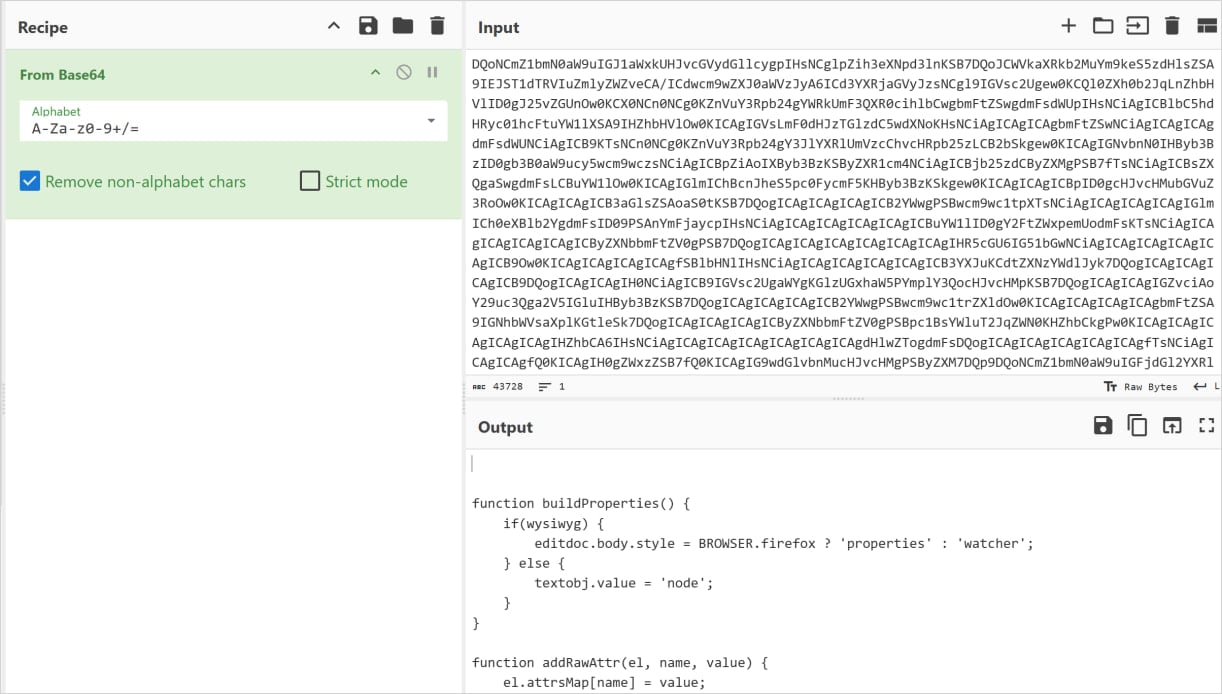Save the output to a file
The width and height of the screenshot is (1222, 694).
point(1102,425)
